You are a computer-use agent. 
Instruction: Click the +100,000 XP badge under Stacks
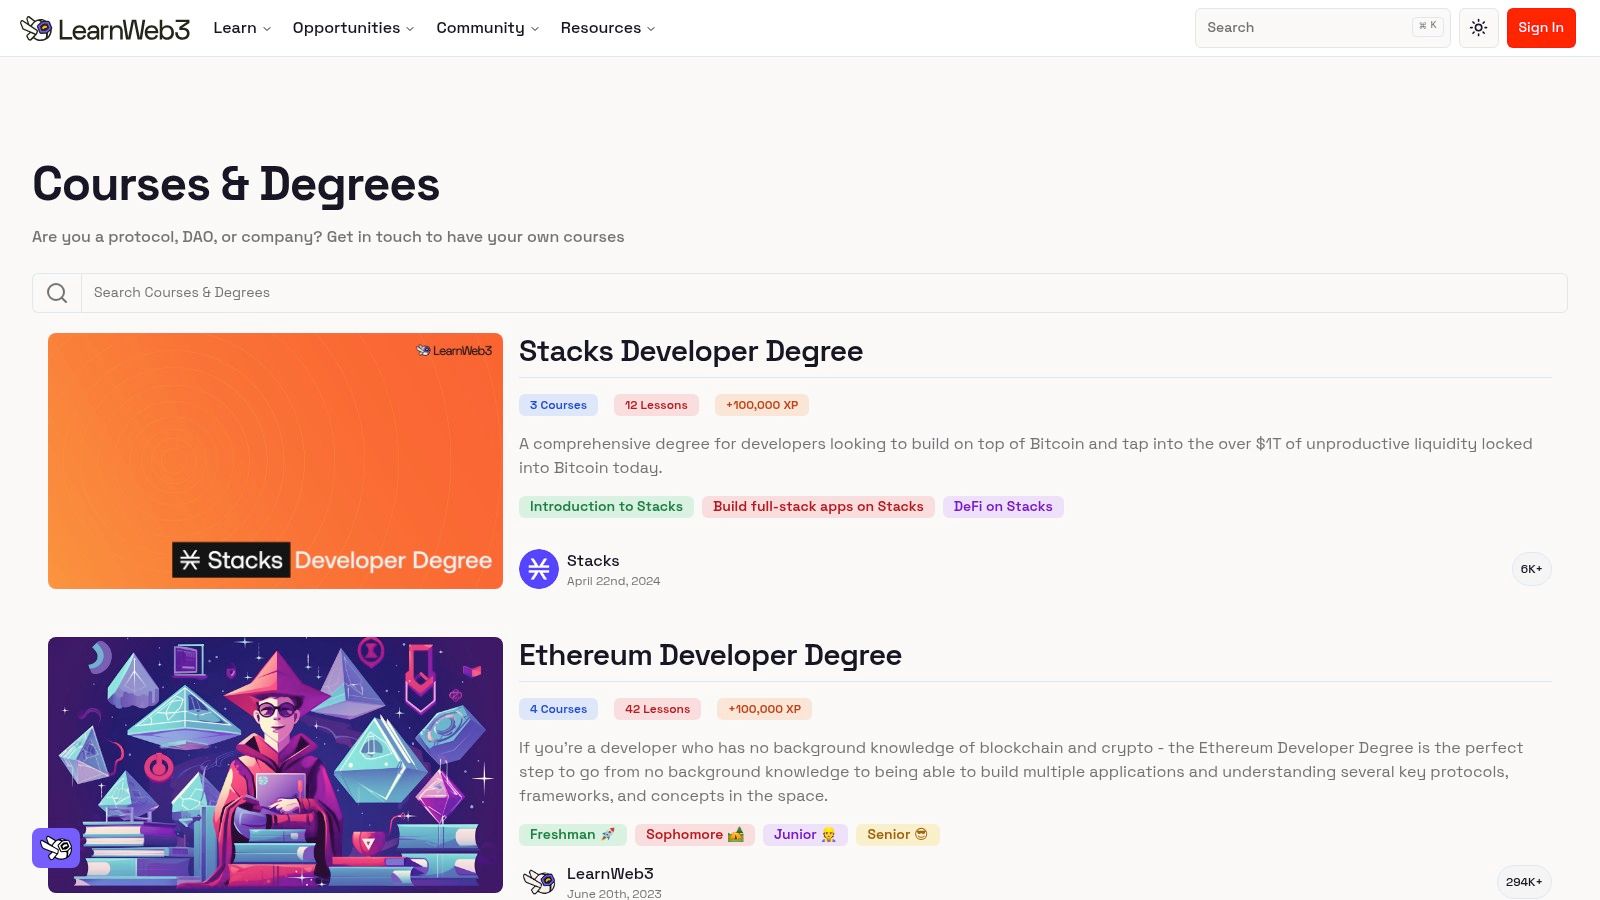762,405
